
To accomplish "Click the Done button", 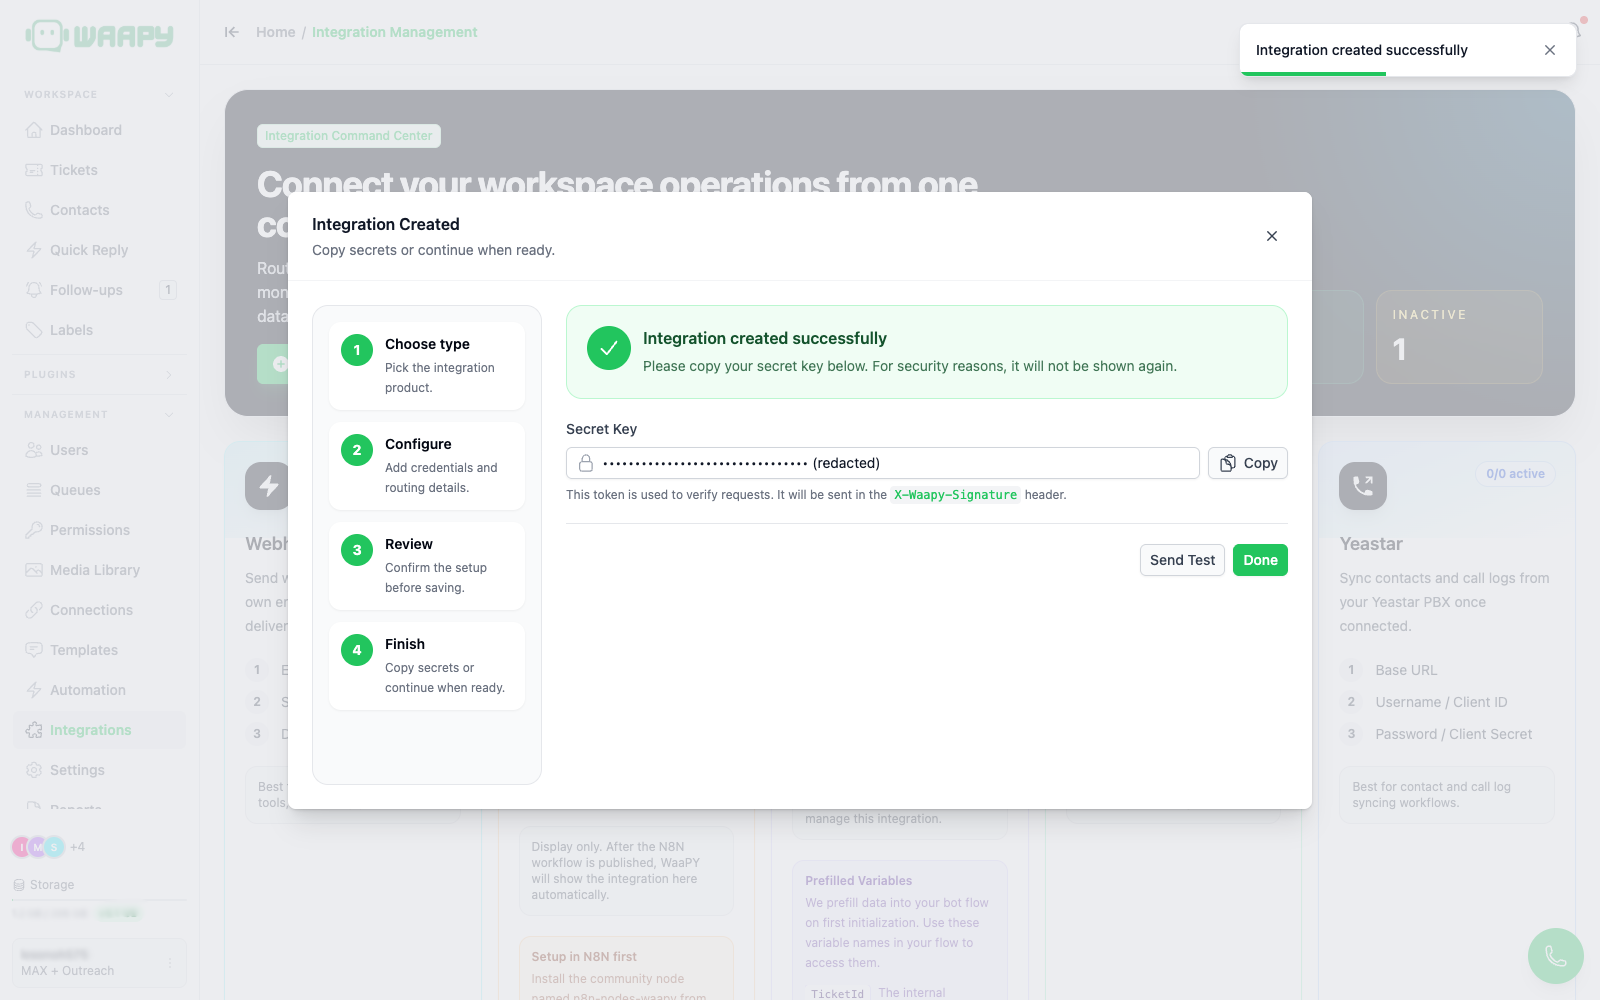I will point(1260,560).
